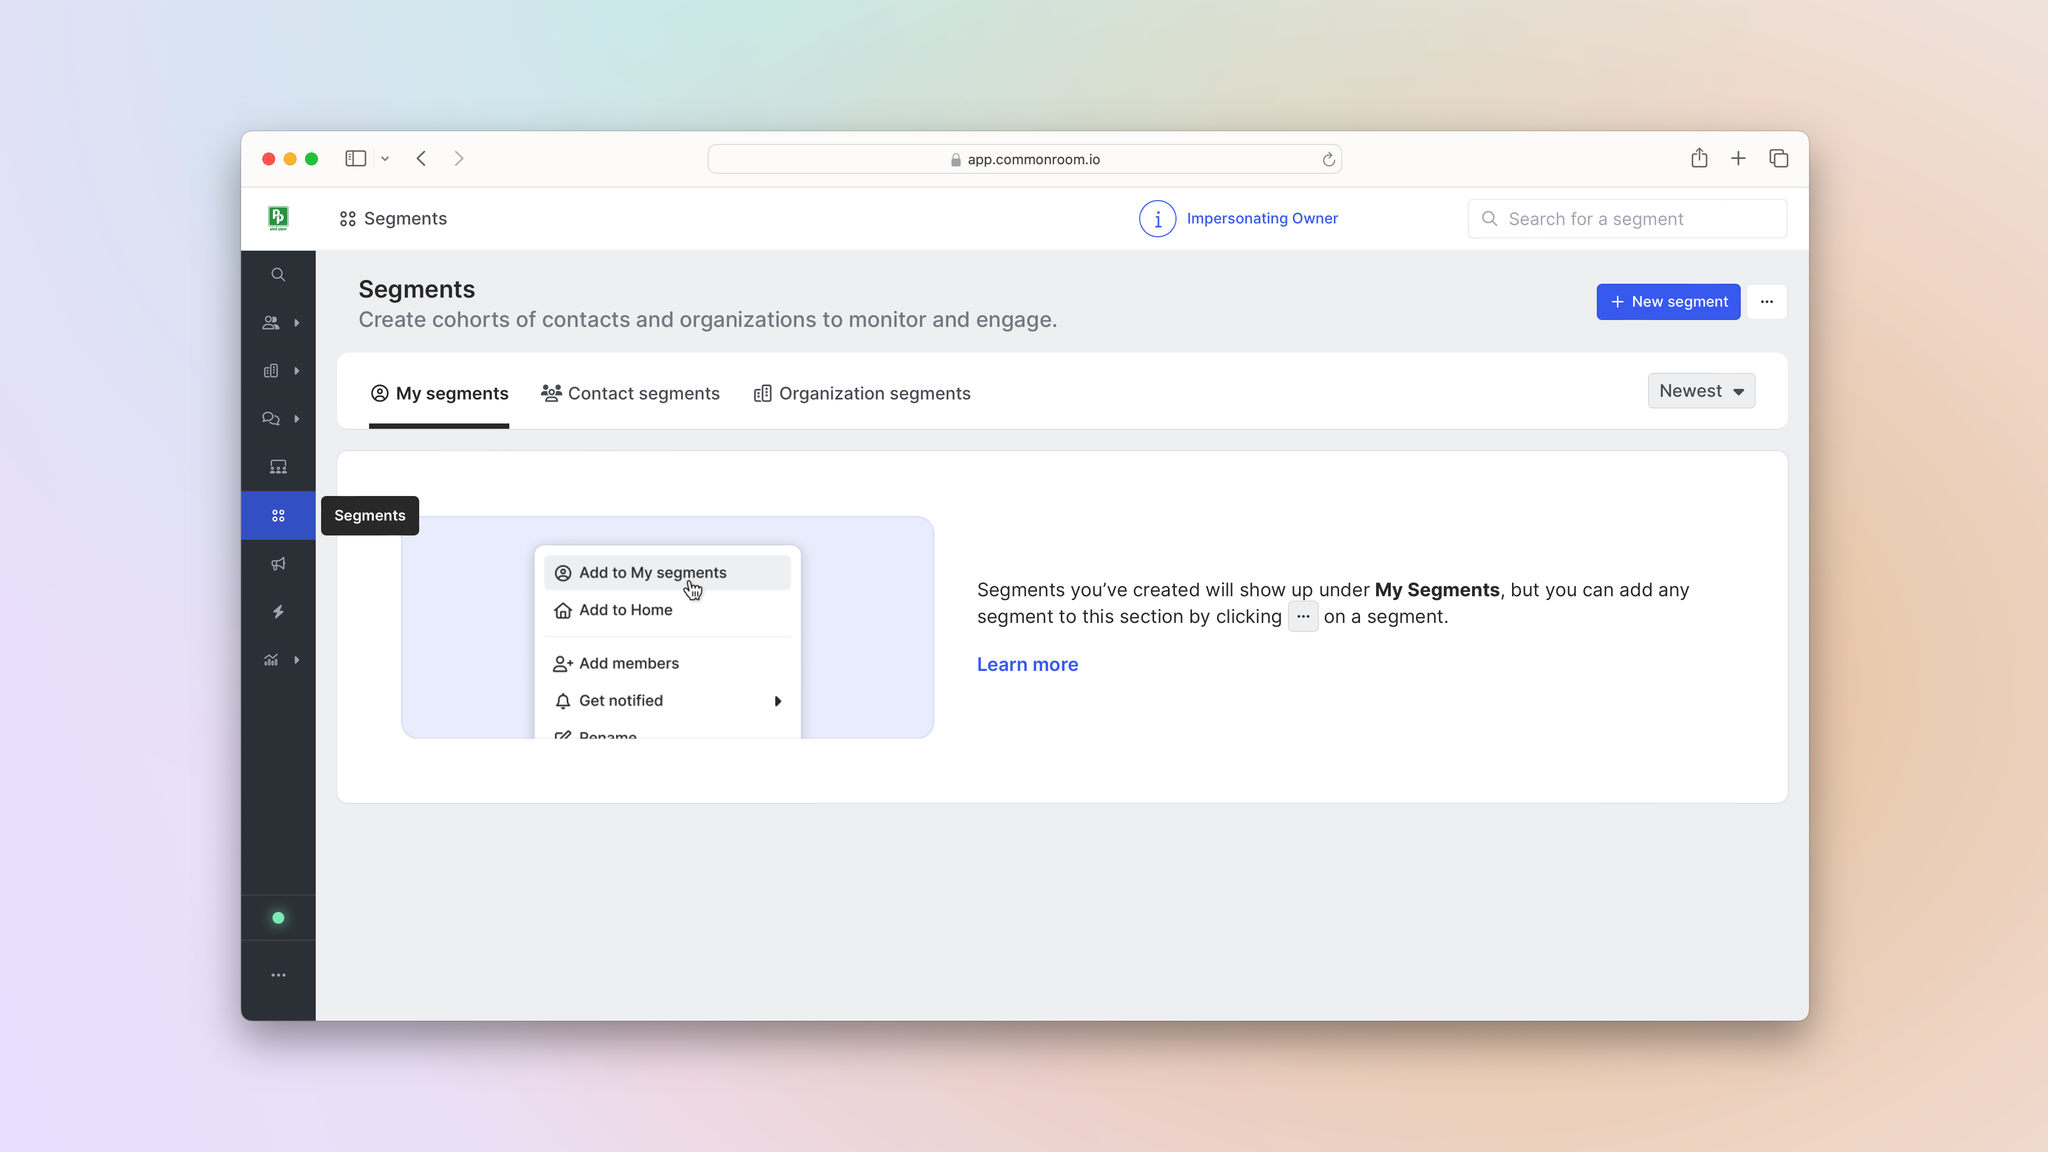Viewport: 2048px width, 1152px height.
Task: Click the New segment button
Action: pos(1668,302)
